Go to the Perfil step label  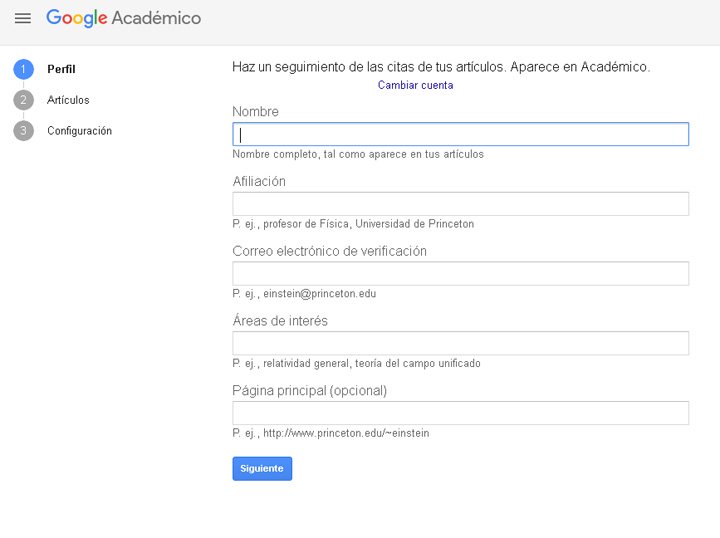point(61,69)
